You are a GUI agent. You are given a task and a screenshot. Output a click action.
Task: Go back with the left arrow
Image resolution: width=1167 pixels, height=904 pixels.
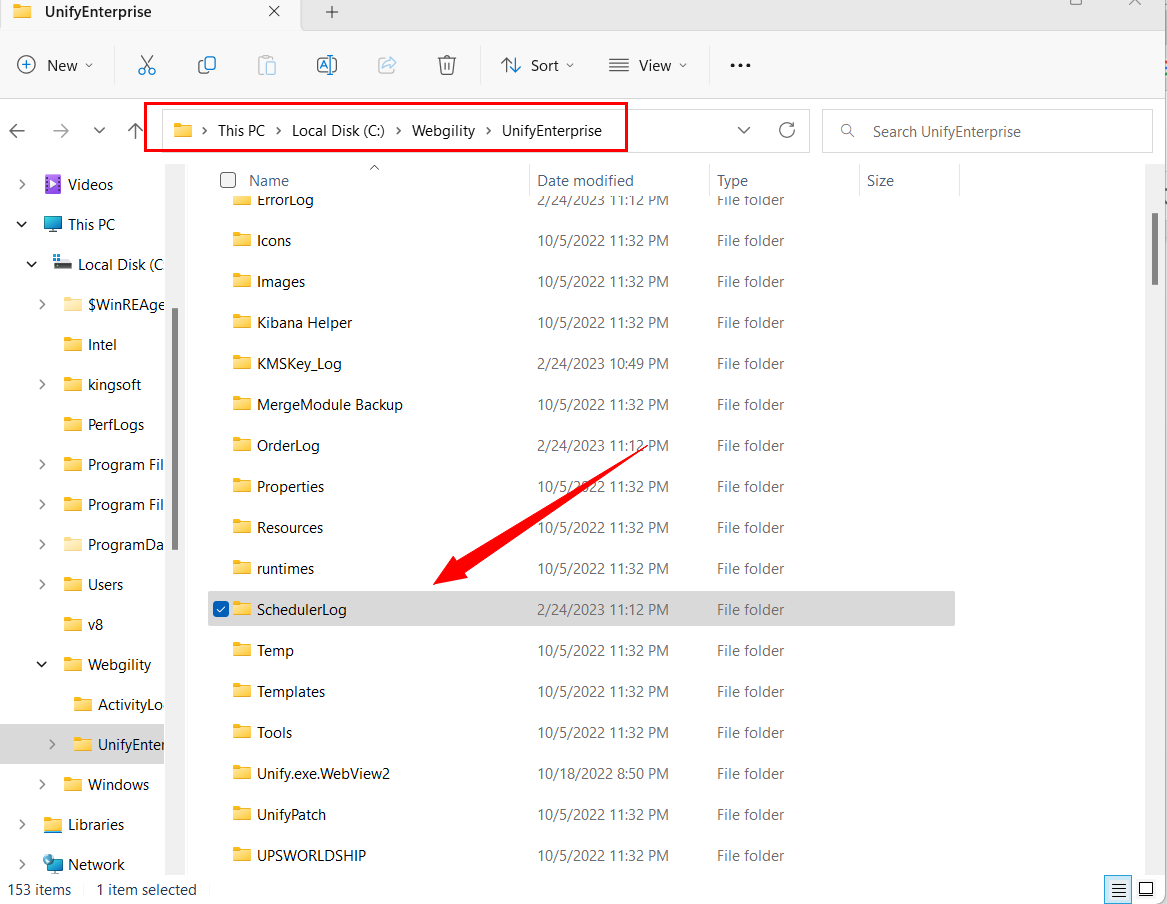17,131
